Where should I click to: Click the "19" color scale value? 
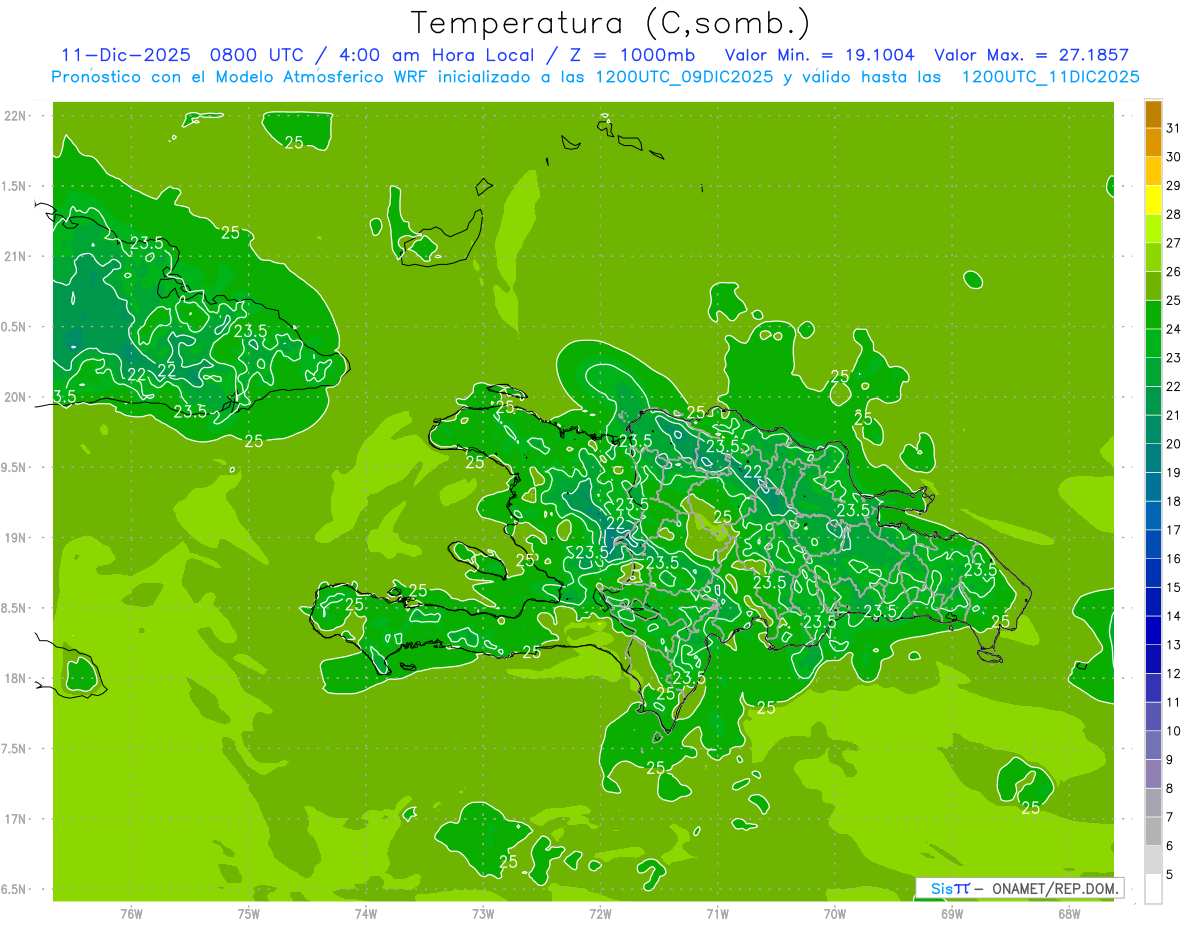coord(1173,473)
